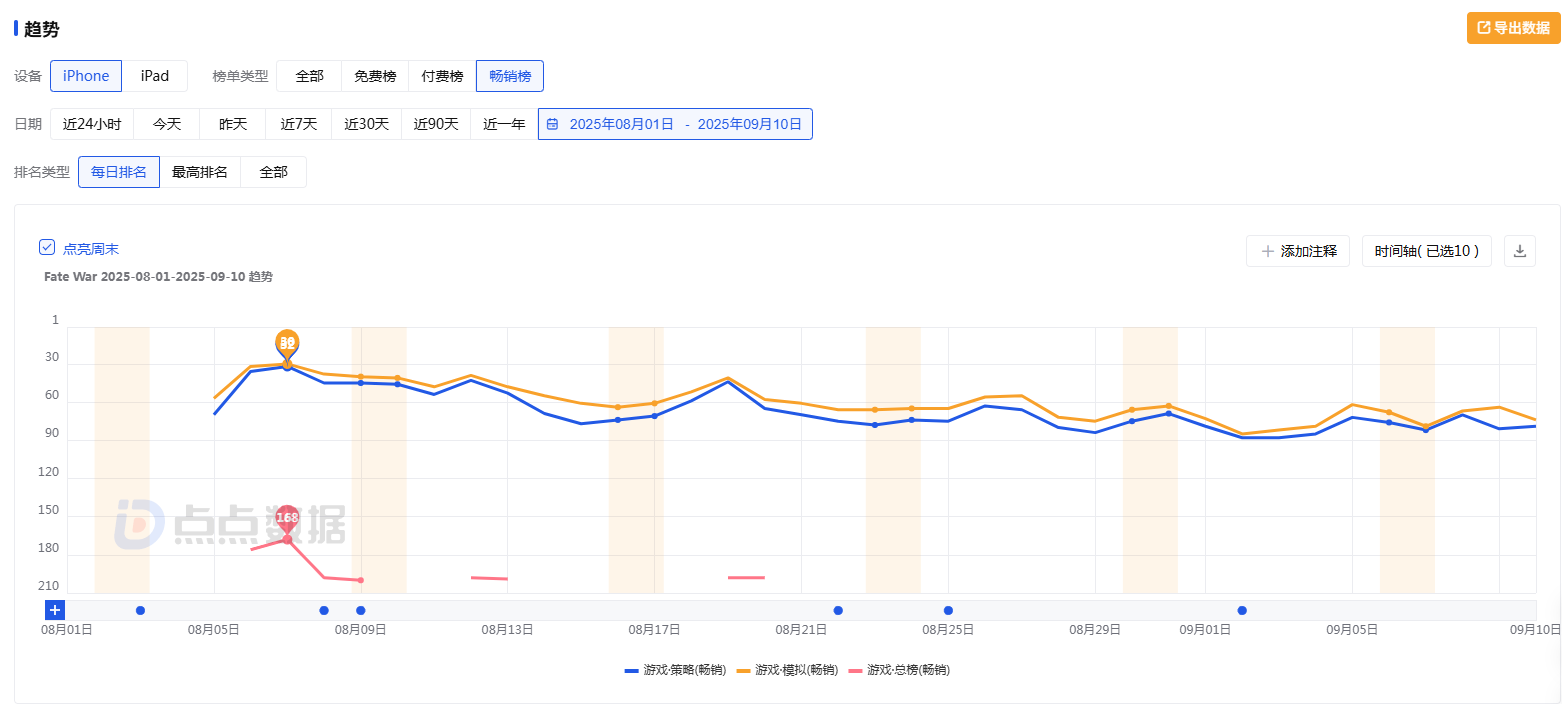Choose 最高排名 ranking type
The height and width of the screenshot is (704, 1562).
[200, 172]
